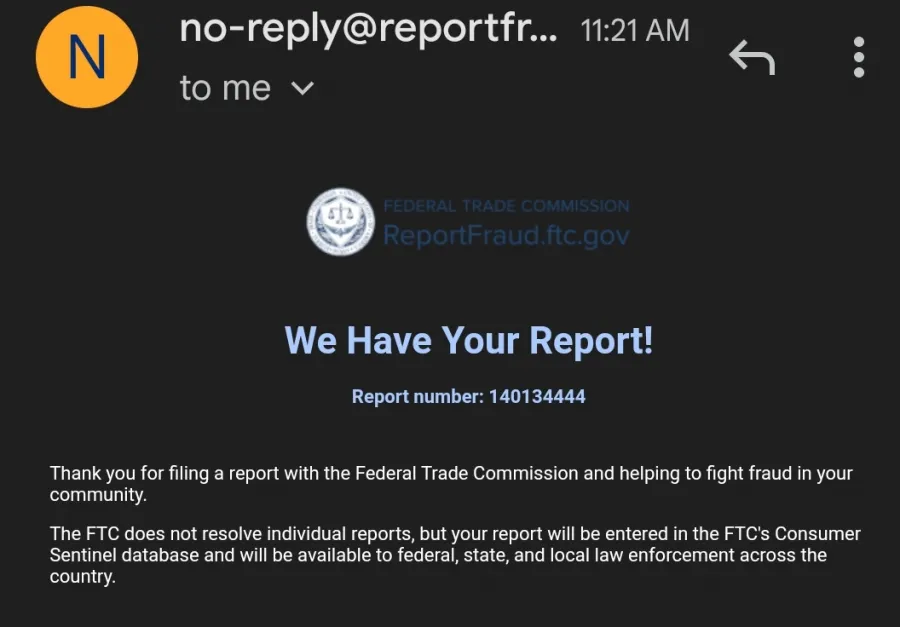Open sender no-reply@reportfr... address
Image resolution: width=900 pixels, height=627 pixels.
368,30
